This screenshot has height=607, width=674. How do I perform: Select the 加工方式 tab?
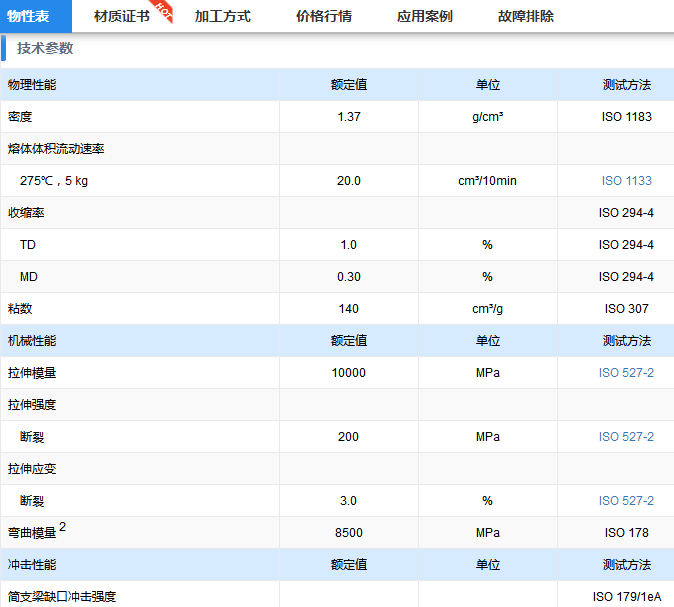pos(222,16)
